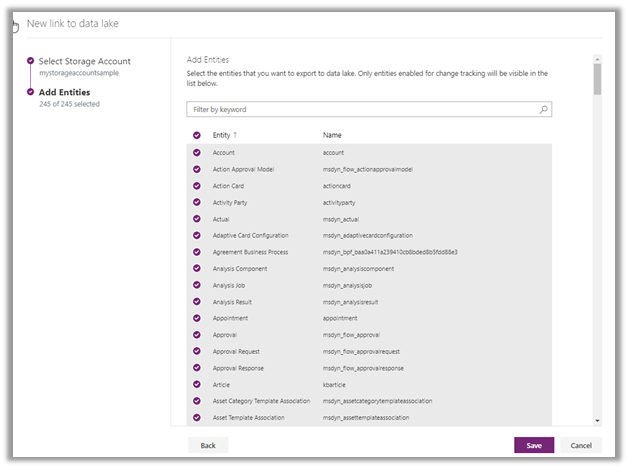Sort by the Entity column header
628x469 pixels.
click(x=223, y=134)
